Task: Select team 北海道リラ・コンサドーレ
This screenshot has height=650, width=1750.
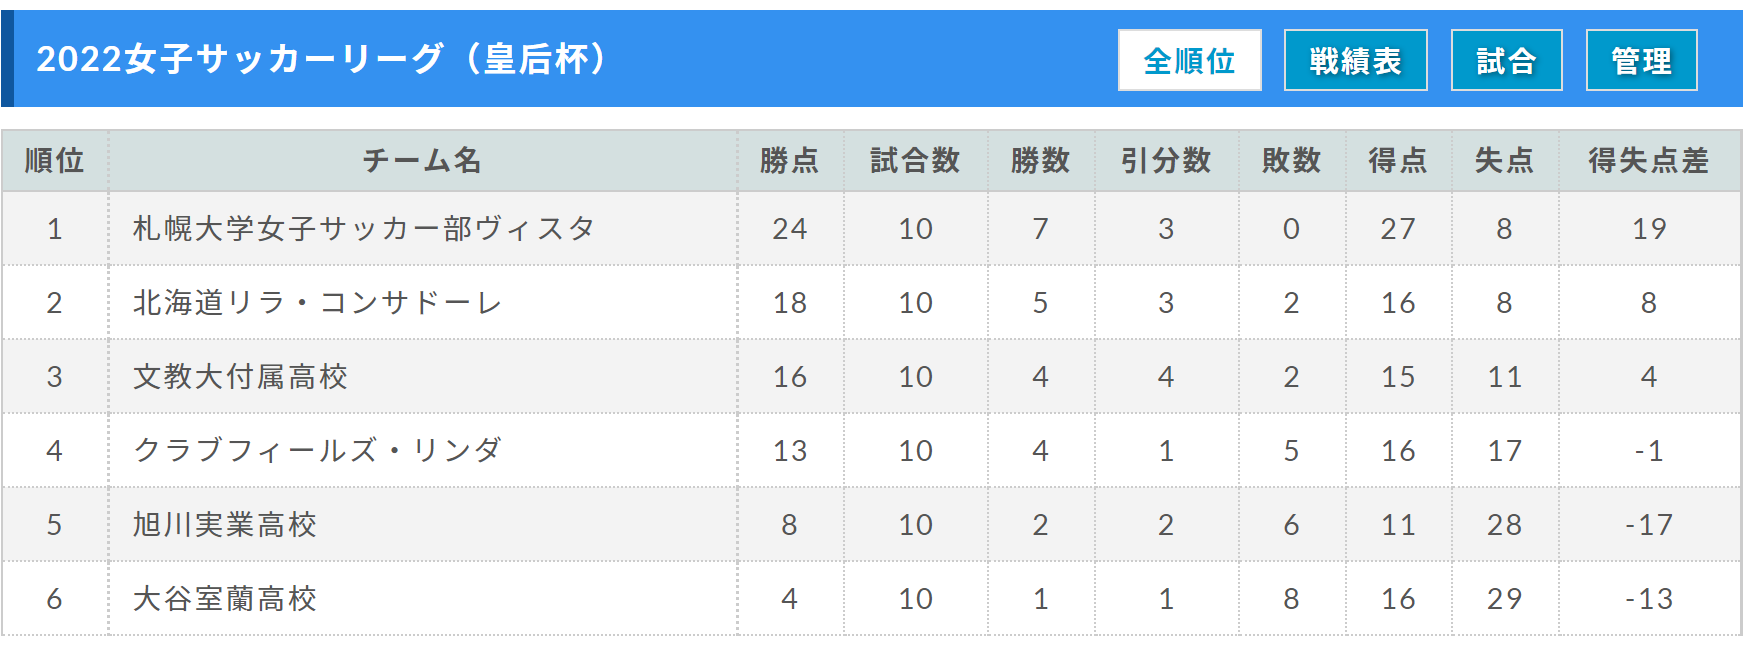Action: pyautogui.click(x=318, y=302)
